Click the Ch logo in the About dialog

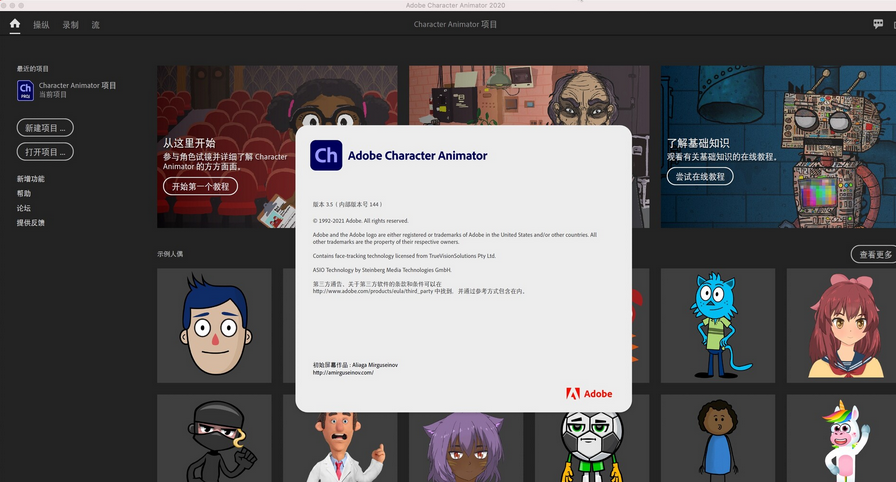326,155
